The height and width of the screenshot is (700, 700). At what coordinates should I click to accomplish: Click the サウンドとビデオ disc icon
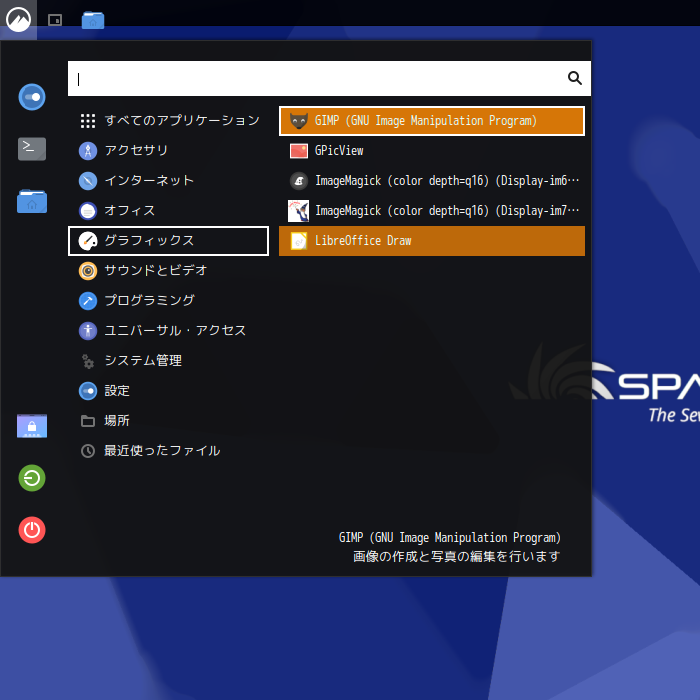(x=88, y=271)
